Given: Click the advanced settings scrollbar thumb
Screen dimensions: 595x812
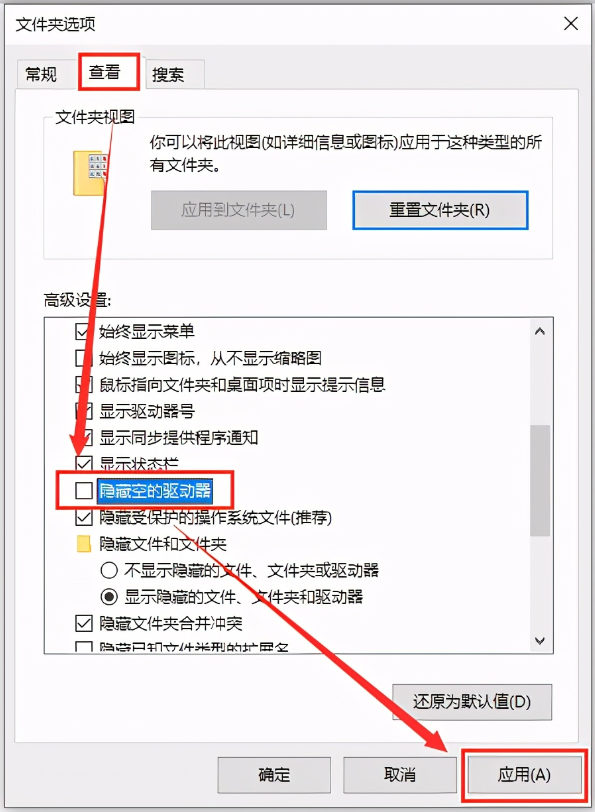Looking at the screenshot, I should [x=540, y=481].
